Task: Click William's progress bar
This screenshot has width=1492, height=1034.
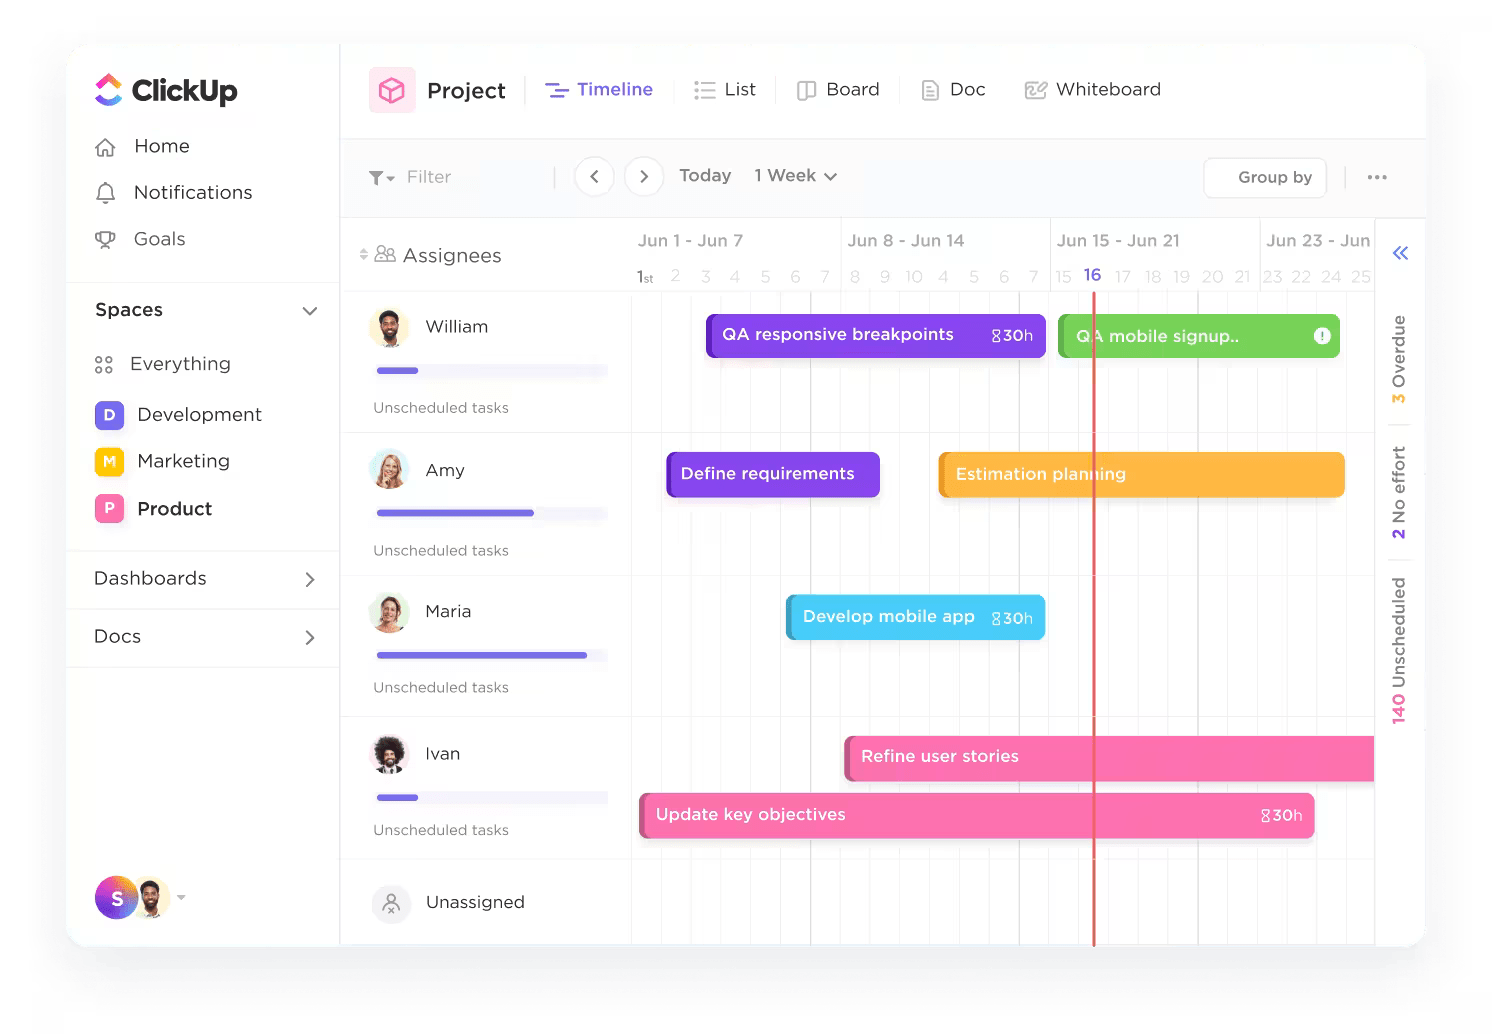Action: 490,370
